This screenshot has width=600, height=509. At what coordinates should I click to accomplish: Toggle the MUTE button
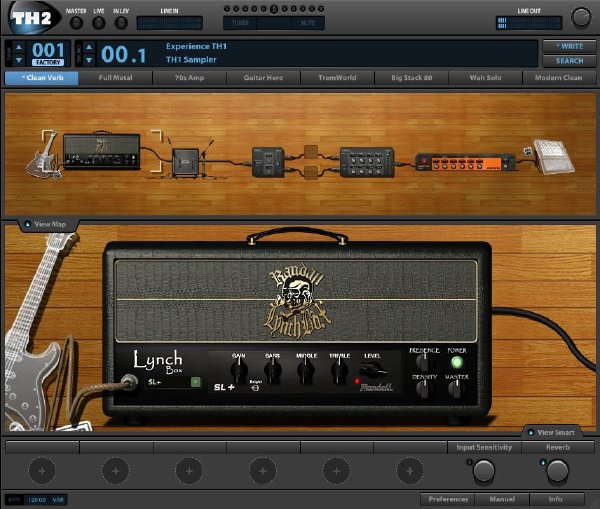tap(308, 23)
